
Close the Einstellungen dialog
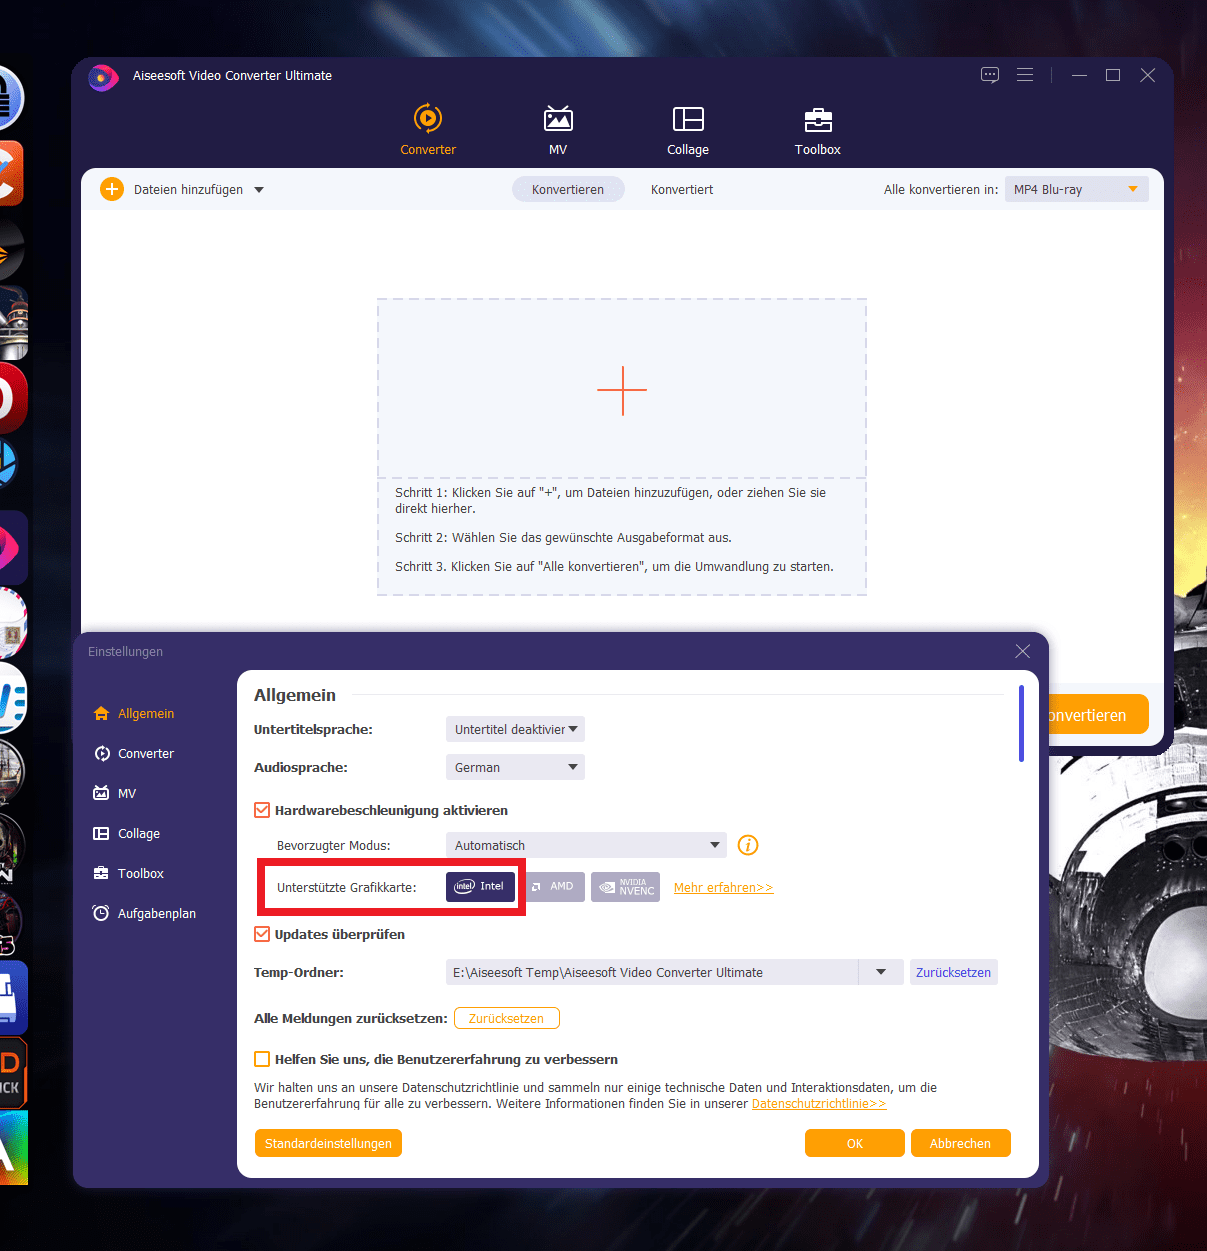[1023, 651]
